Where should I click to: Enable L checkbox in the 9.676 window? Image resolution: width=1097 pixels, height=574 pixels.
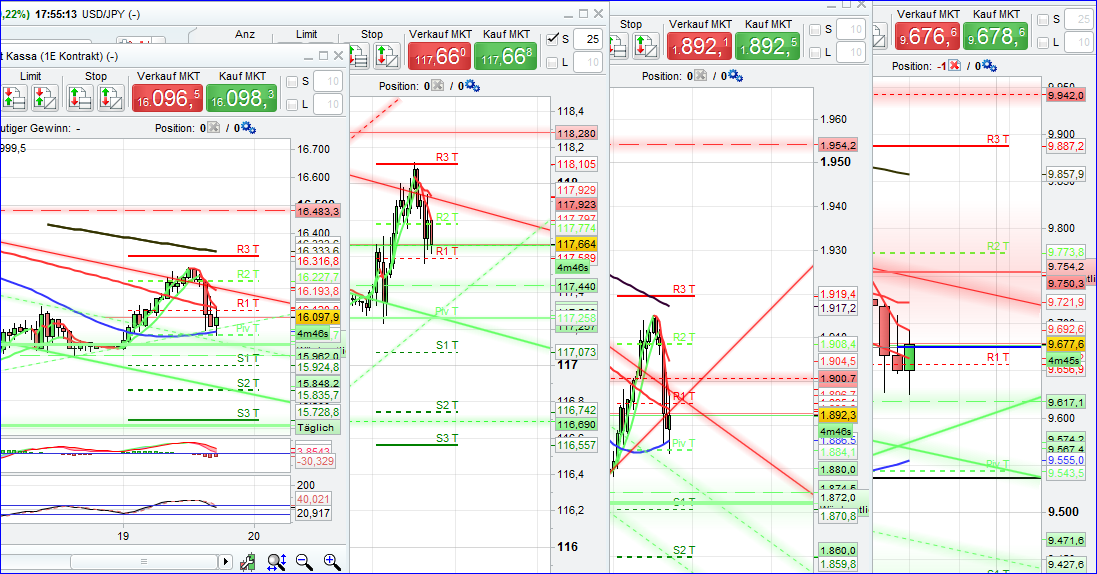1043,42
